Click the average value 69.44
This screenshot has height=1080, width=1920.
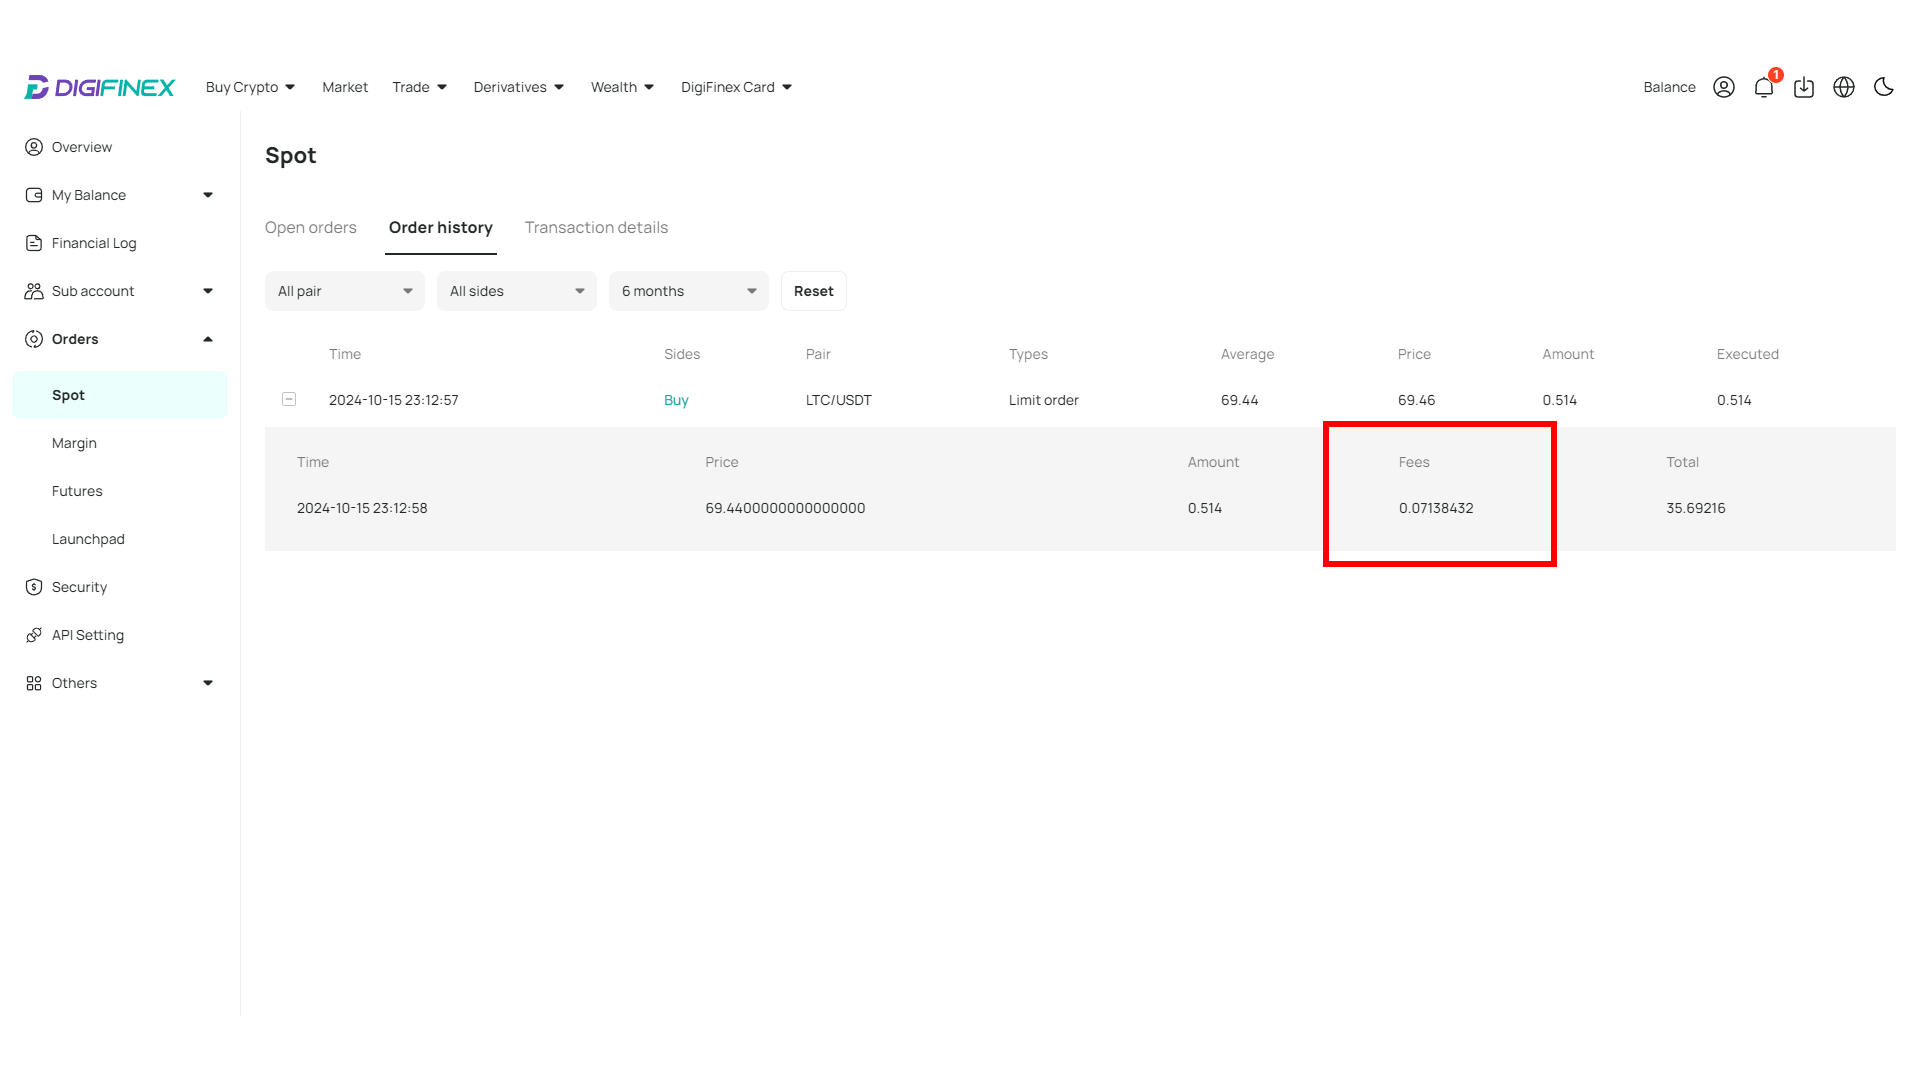coord(1240,400)
